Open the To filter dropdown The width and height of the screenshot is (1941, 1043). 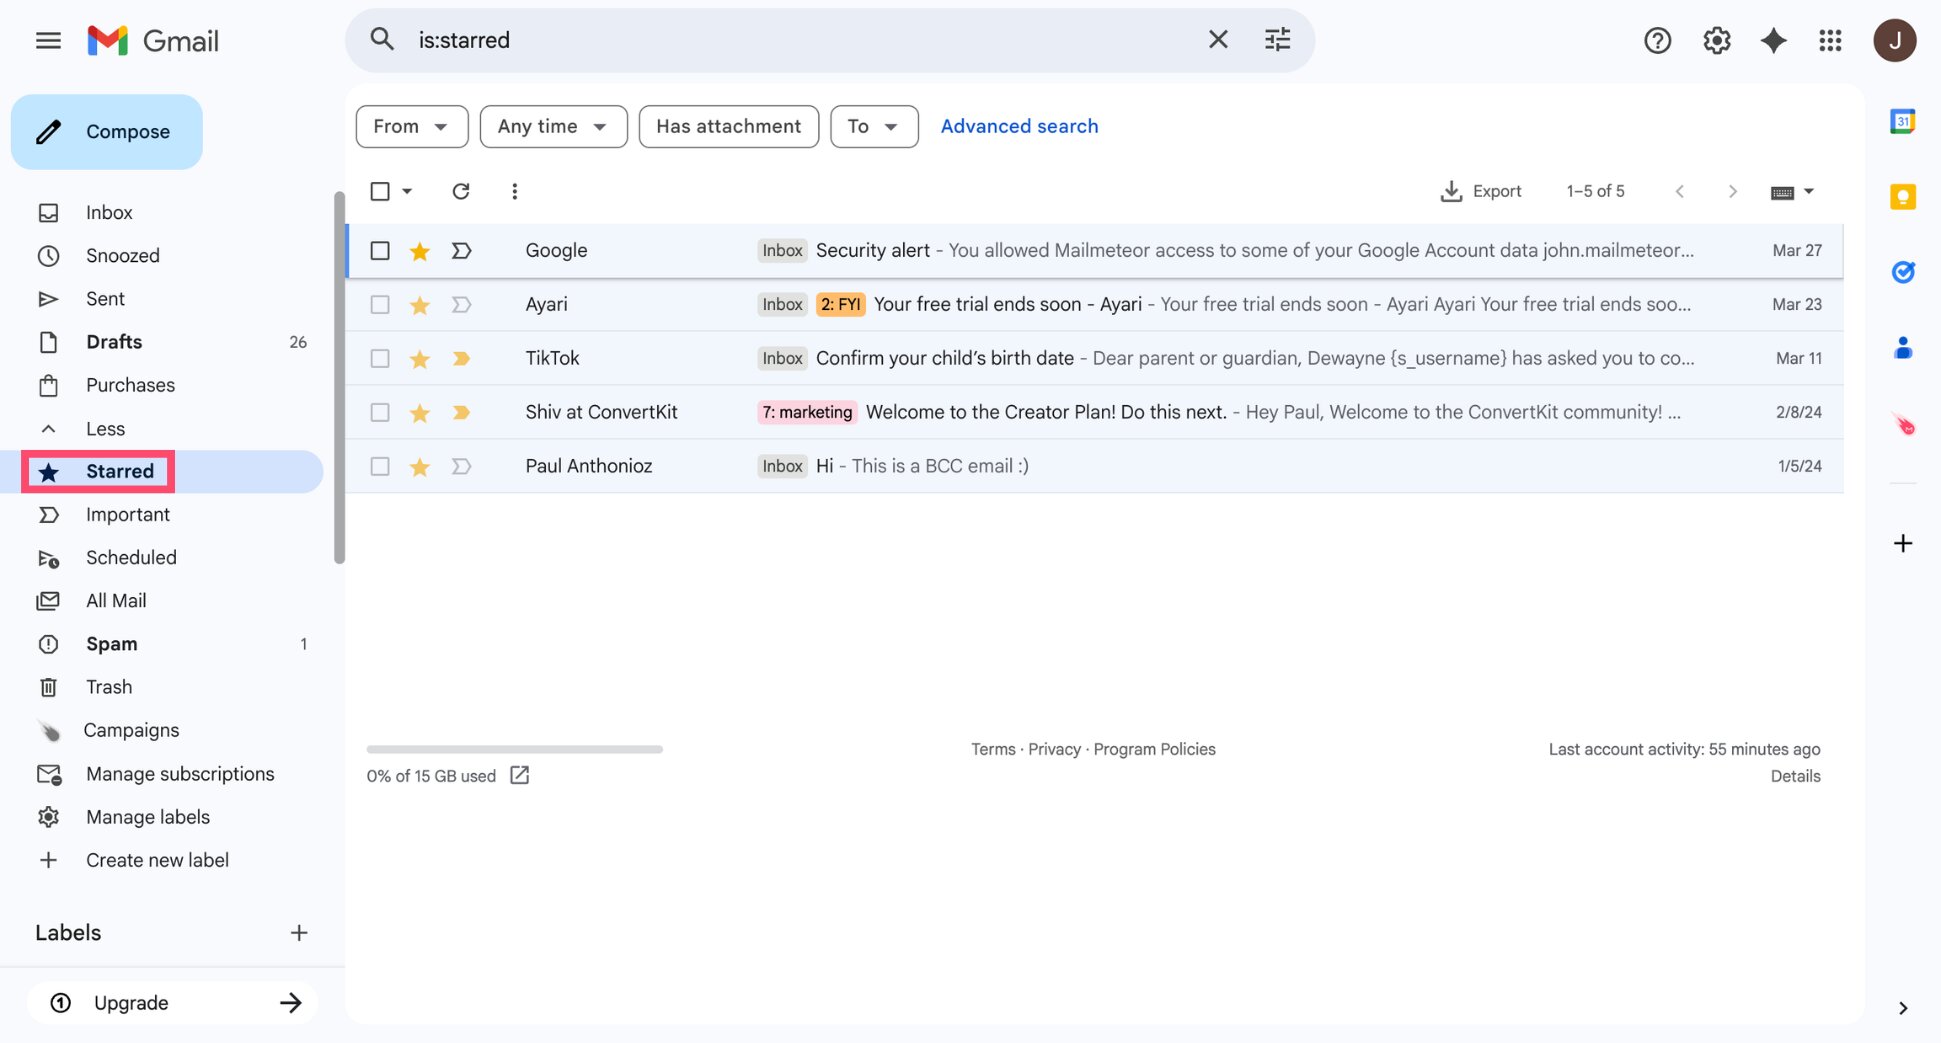874,127
